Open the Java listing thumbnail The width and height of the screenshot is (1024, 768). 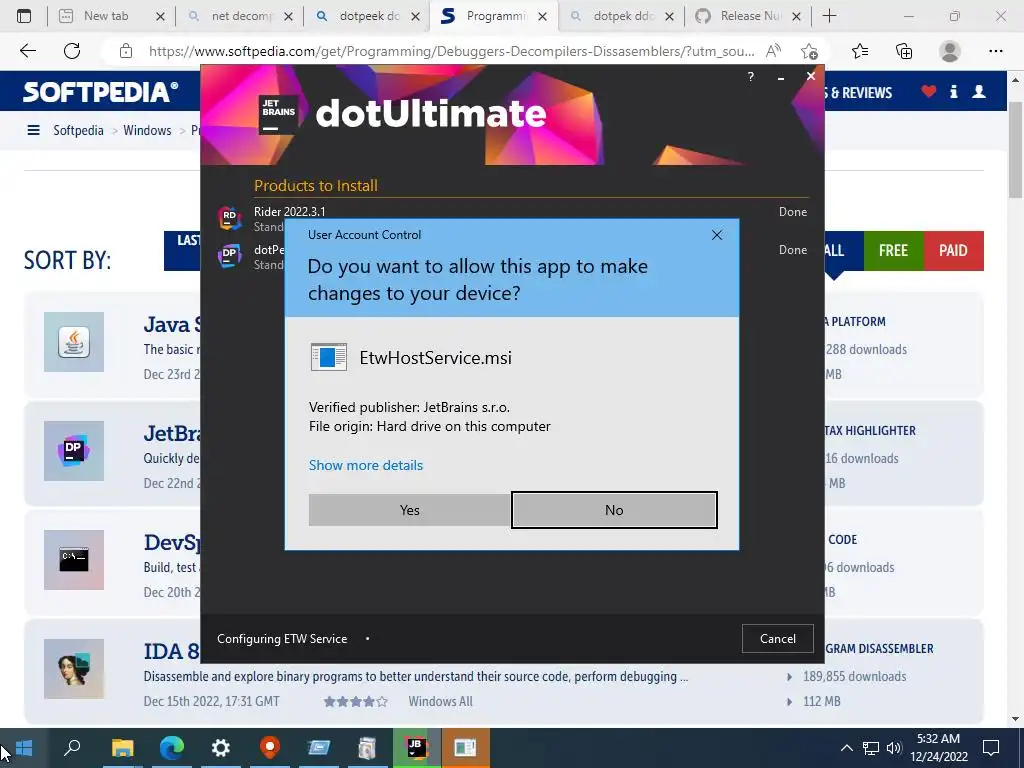tap(74, 342)
